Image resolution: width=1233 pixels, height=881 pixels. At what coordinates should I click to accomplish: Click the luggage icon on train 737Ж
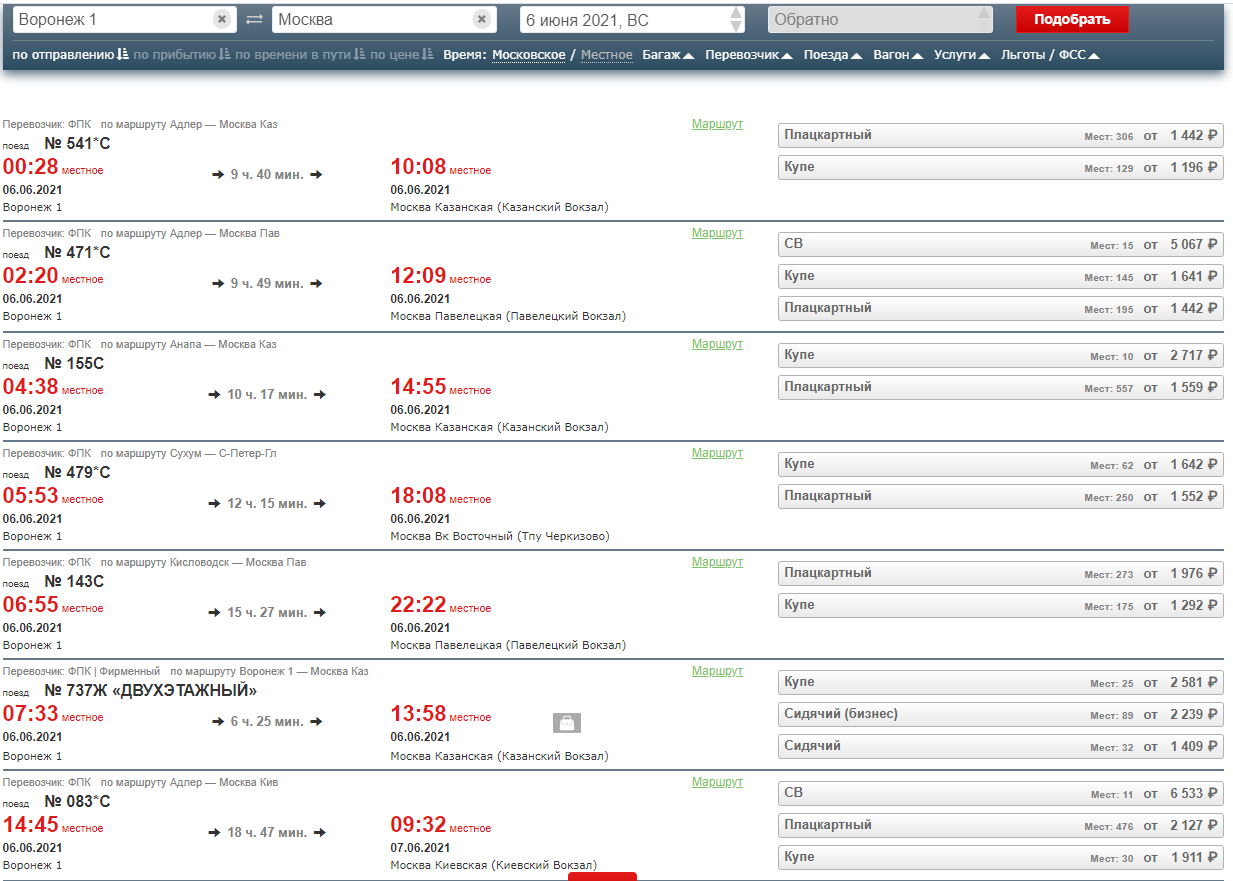point(567,722)
